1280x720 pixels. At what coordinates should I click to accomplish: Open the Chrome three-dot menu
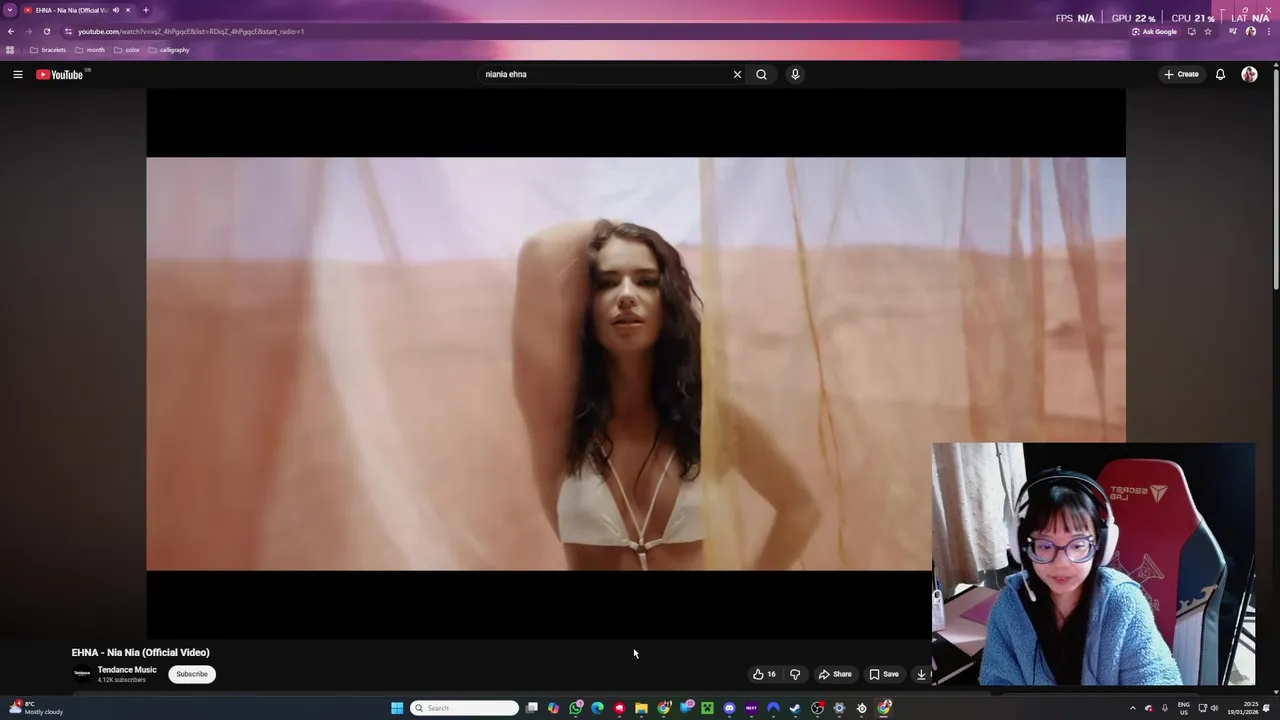(1269, 31)
